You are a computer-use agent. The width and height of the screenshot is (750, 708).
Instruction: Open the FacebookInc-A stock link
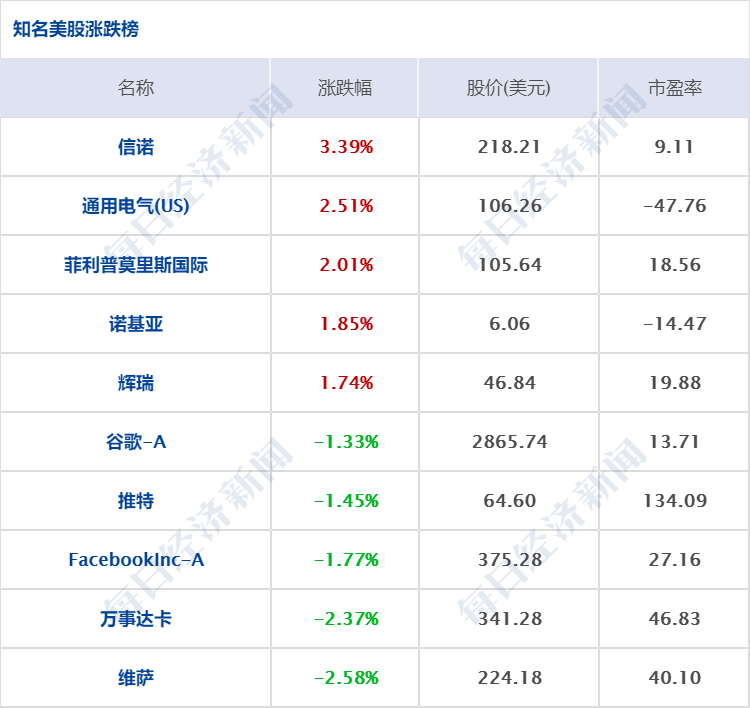click(x=136, y=560)
